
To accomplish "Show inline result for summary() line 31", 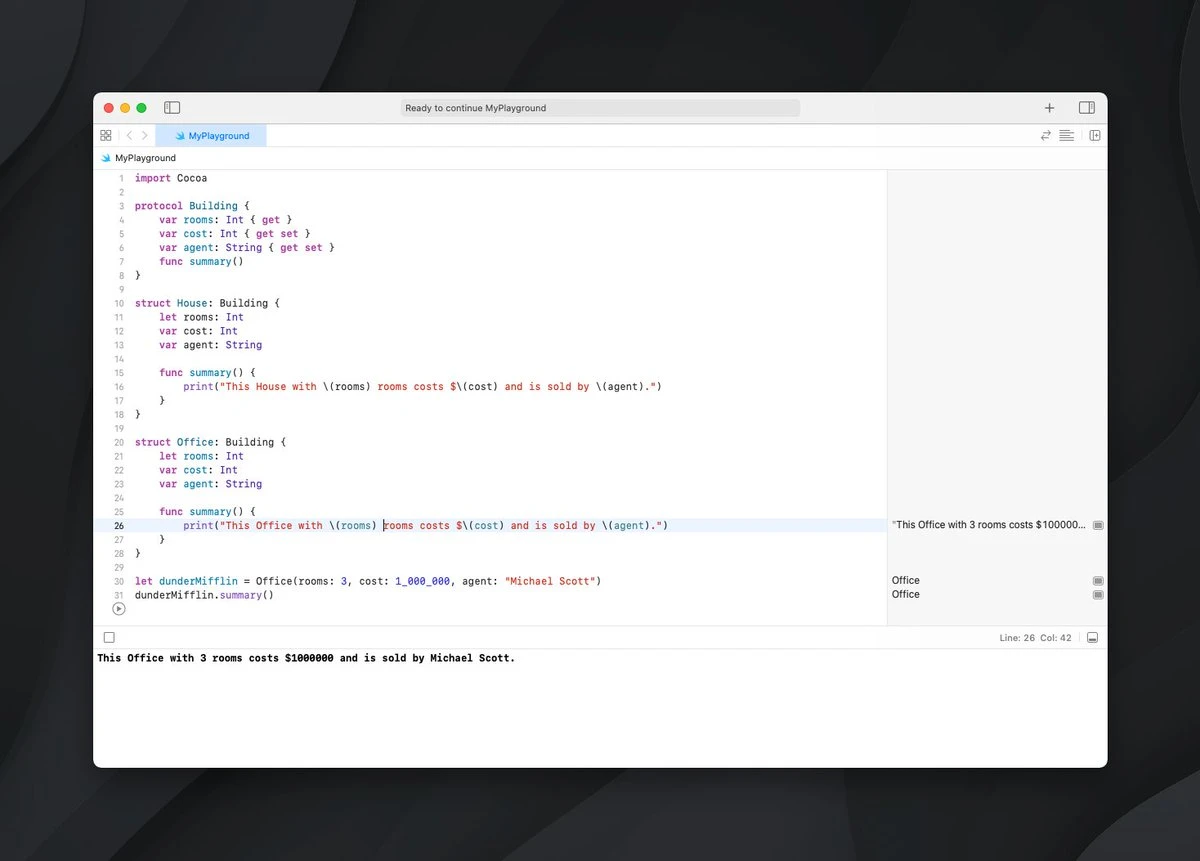I will tap(1098, 595).
